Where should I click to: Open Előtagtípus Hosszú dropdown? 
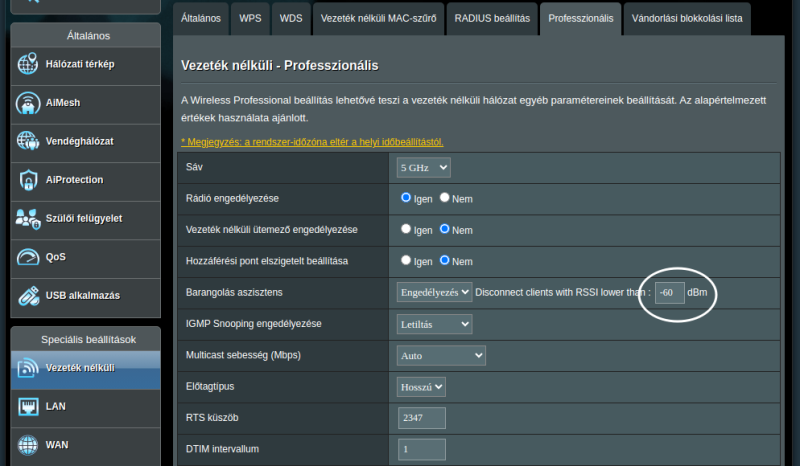point(421,387)
